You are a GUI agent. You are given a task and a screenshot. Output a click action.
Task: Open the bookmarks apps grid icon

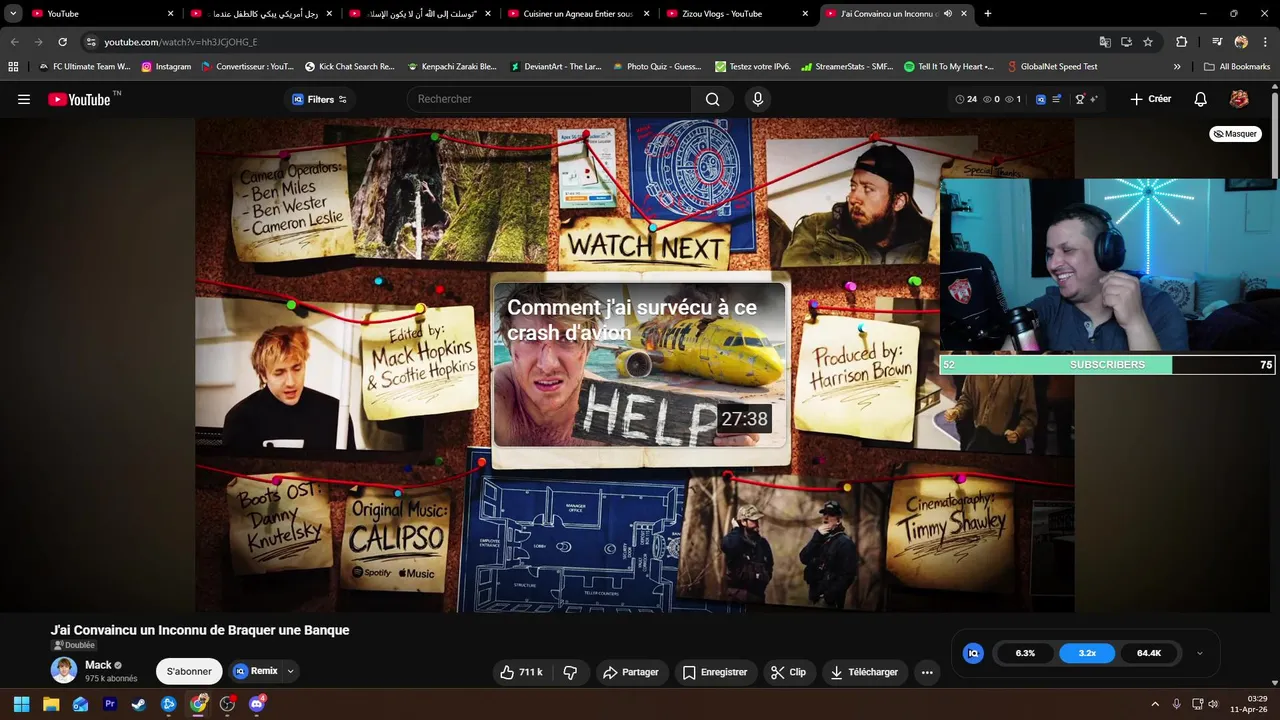tap(13, 67)
